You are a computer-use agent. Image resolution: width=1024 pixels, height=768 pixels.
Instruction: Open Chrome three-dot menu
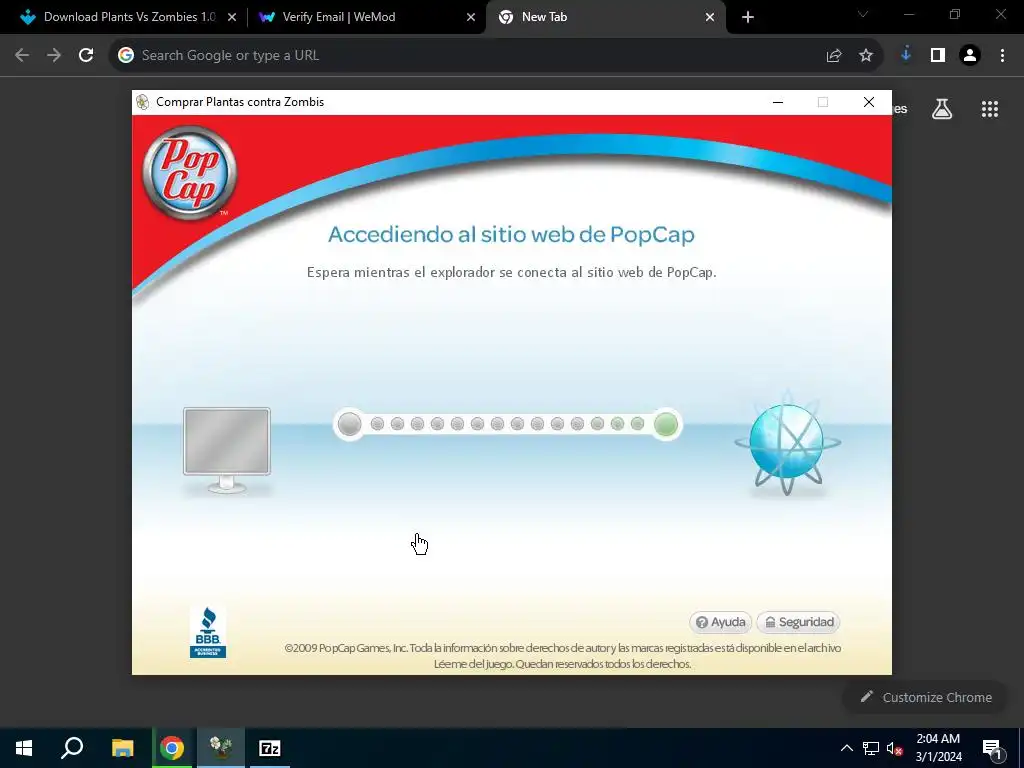(x=1002, y=56)
